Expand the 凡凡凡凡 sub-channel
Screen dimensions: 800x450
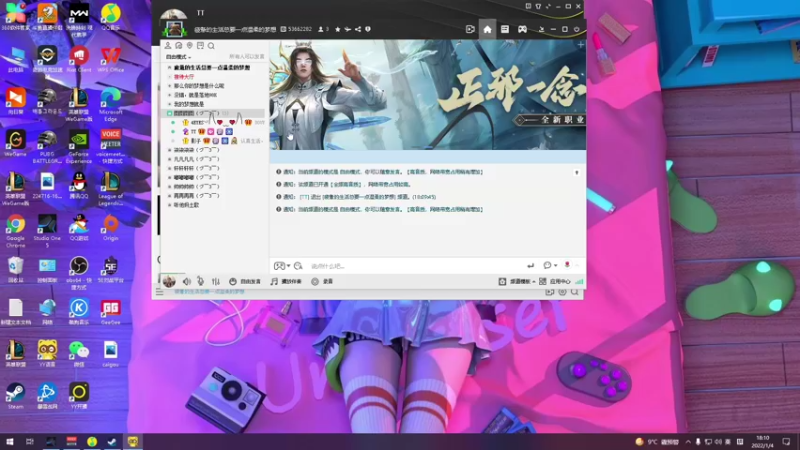[x=169, y=159]
